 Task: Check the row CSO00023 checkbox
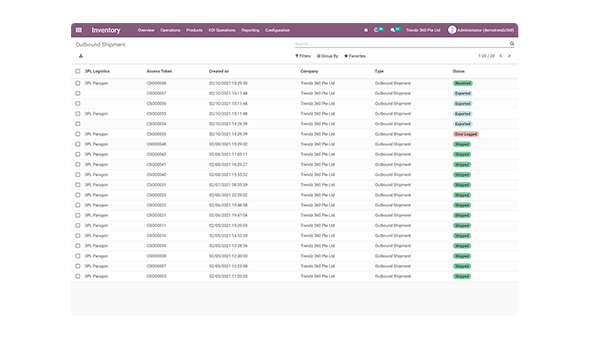click(78, 195)
